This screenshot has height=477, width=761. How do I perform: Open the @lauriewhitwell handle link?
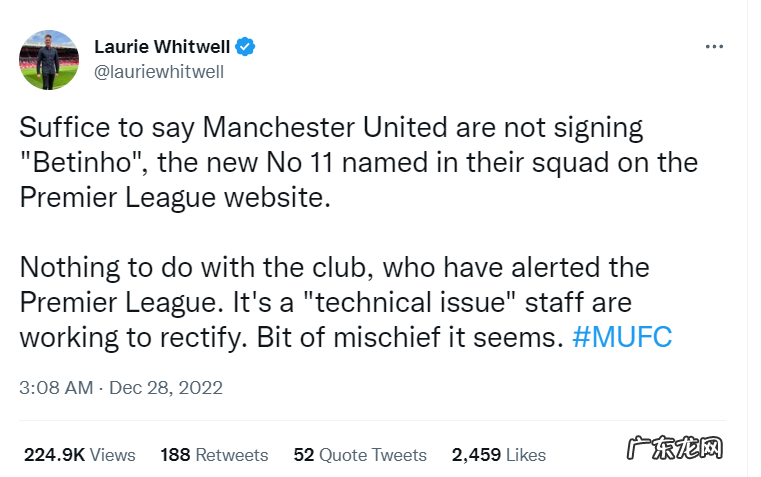pos(158,71)
